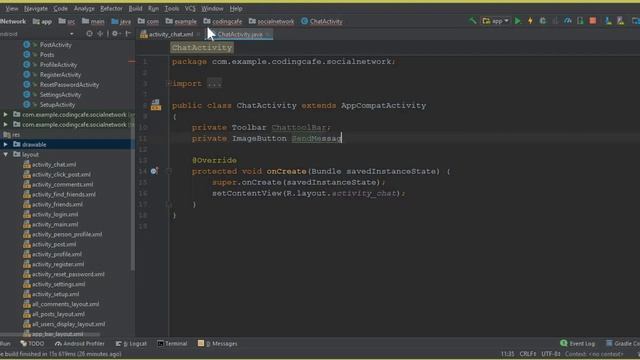Open ProfileActivity class in project tree
Viewport: 640px width, 360px height.
click(x=58, y=65)
